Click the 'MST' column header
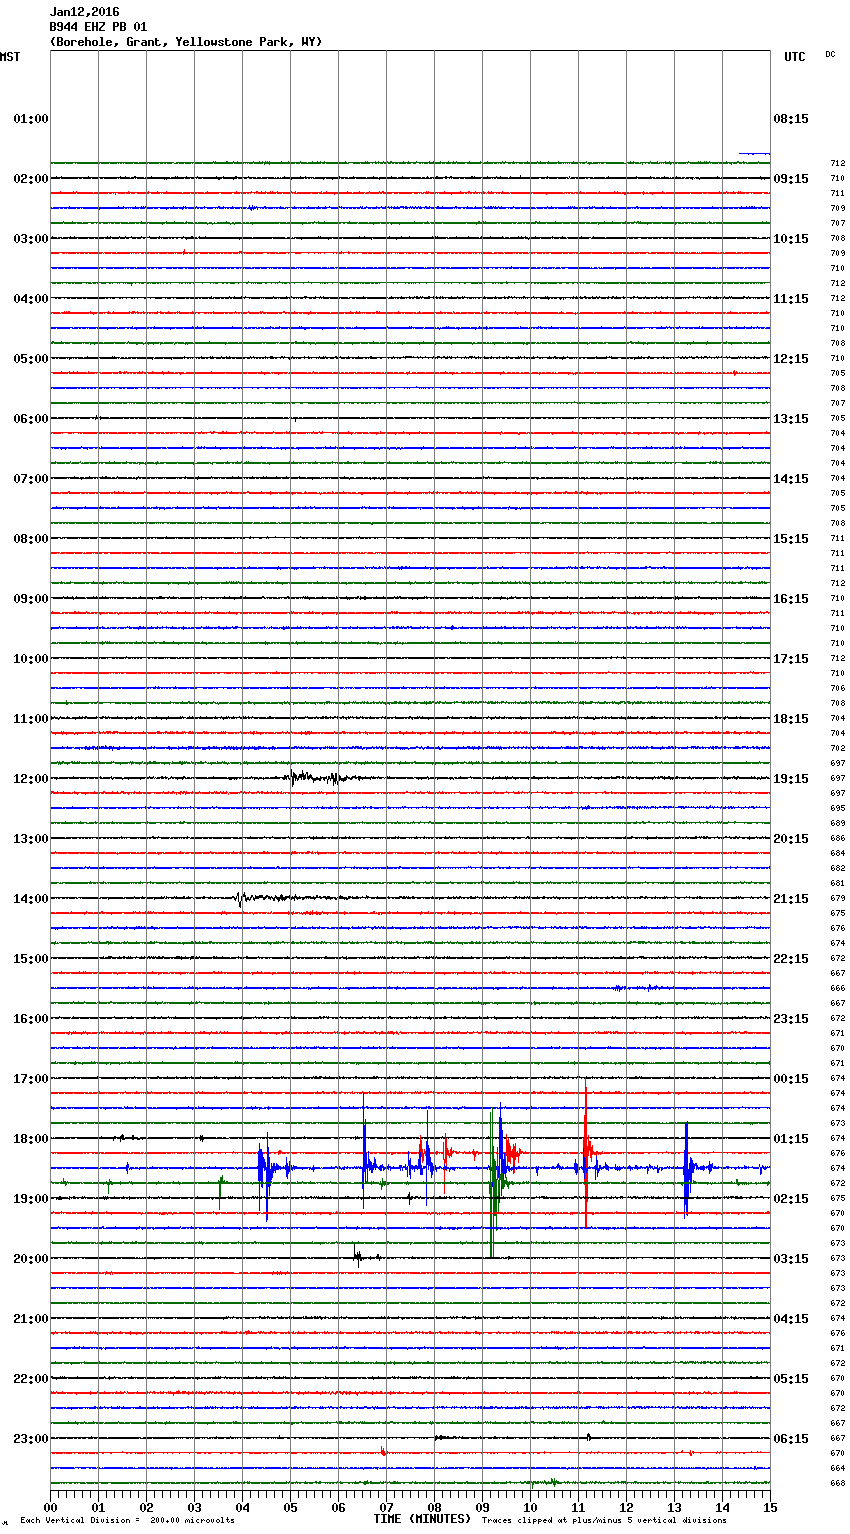The height and width of the screenshot is (1534, 850). pos(10,57)
